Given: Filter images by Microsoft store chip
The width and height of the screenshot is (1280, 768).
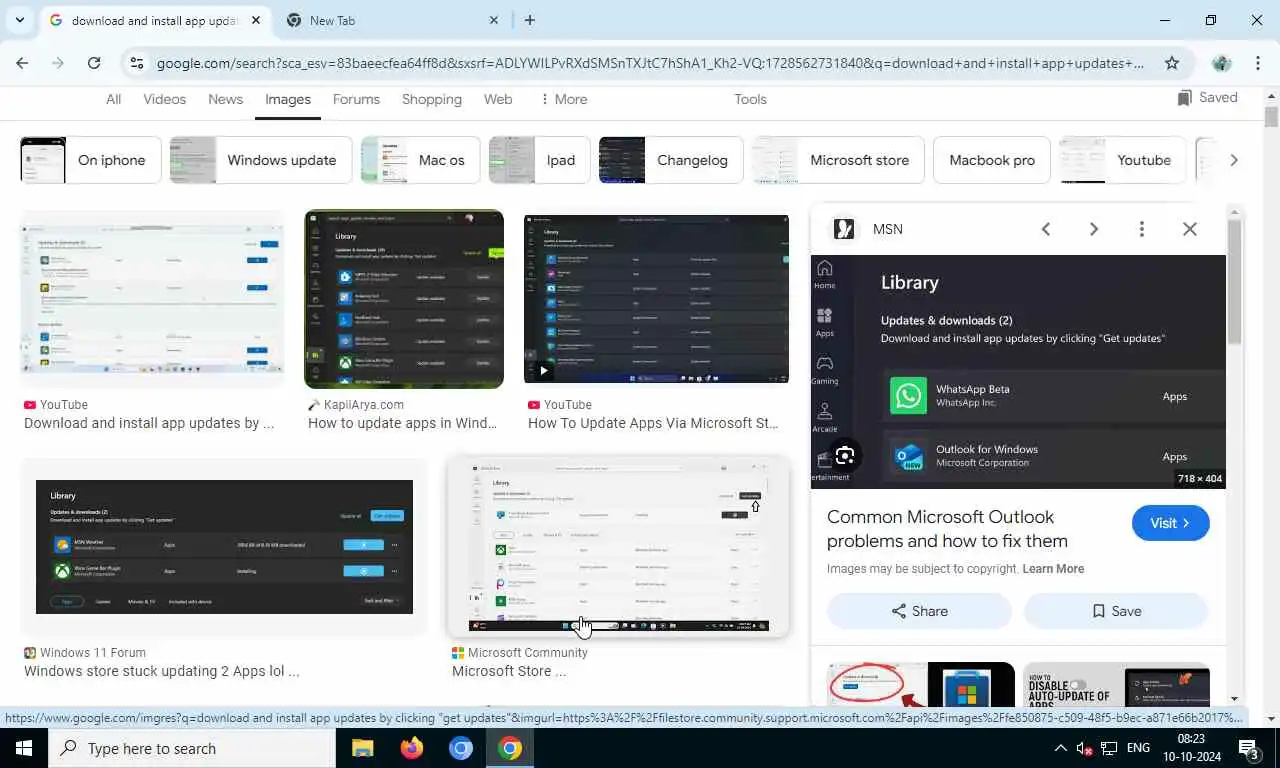Looking at the screenshot, I should tap(838, 160).
